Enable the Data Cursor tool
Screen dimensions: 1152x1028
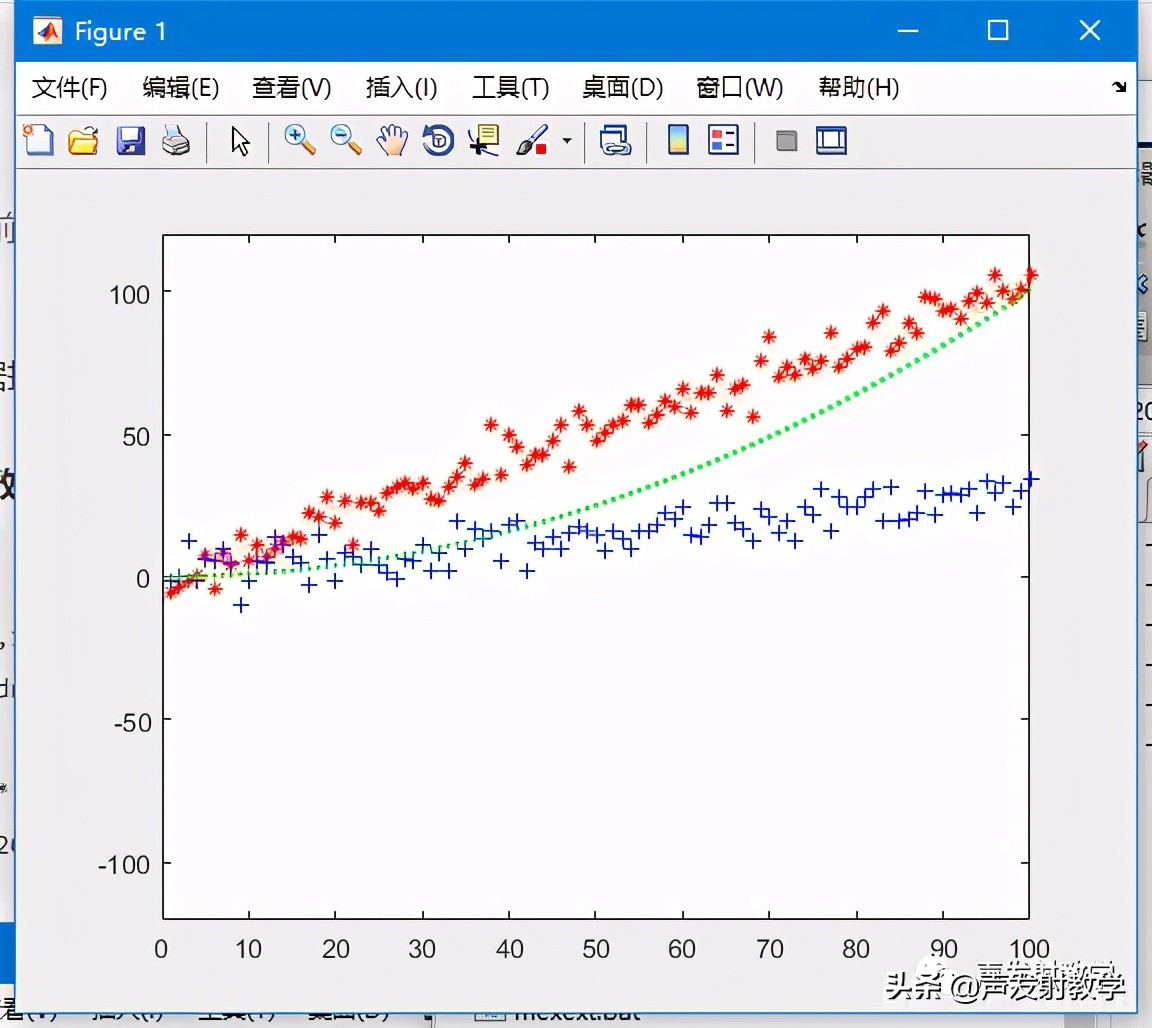click(x=485, y=141)
